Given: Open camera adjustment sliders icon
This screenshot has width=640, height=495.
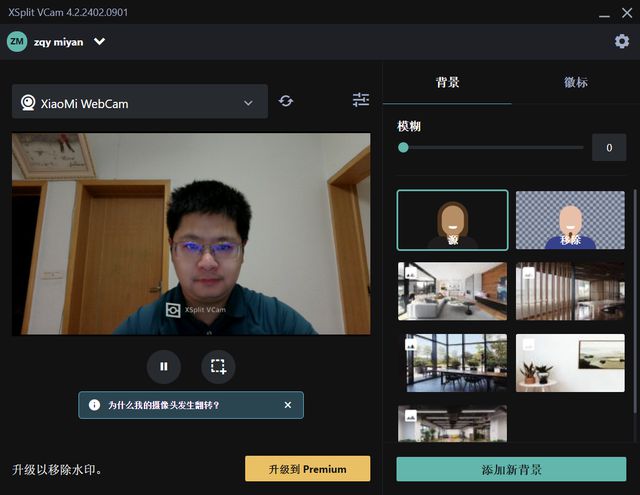Looking at the screenshot, I should pos(361,100).
